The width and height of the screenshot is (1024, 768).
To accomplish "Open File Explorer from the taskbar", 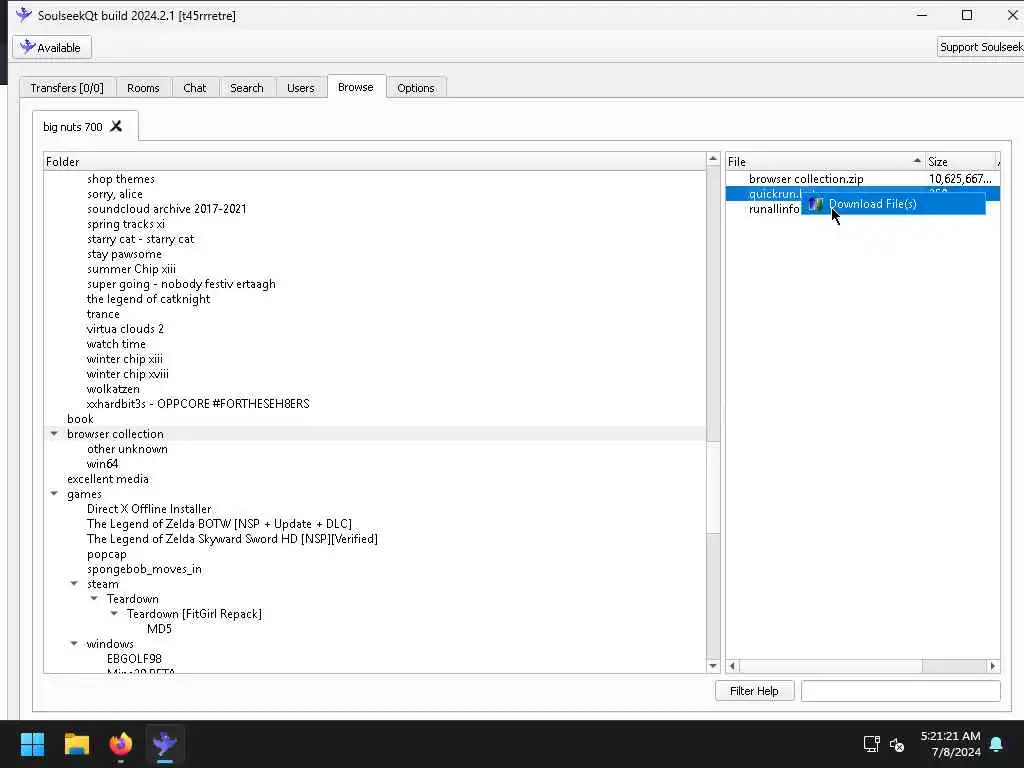I will tap(76, 744).
